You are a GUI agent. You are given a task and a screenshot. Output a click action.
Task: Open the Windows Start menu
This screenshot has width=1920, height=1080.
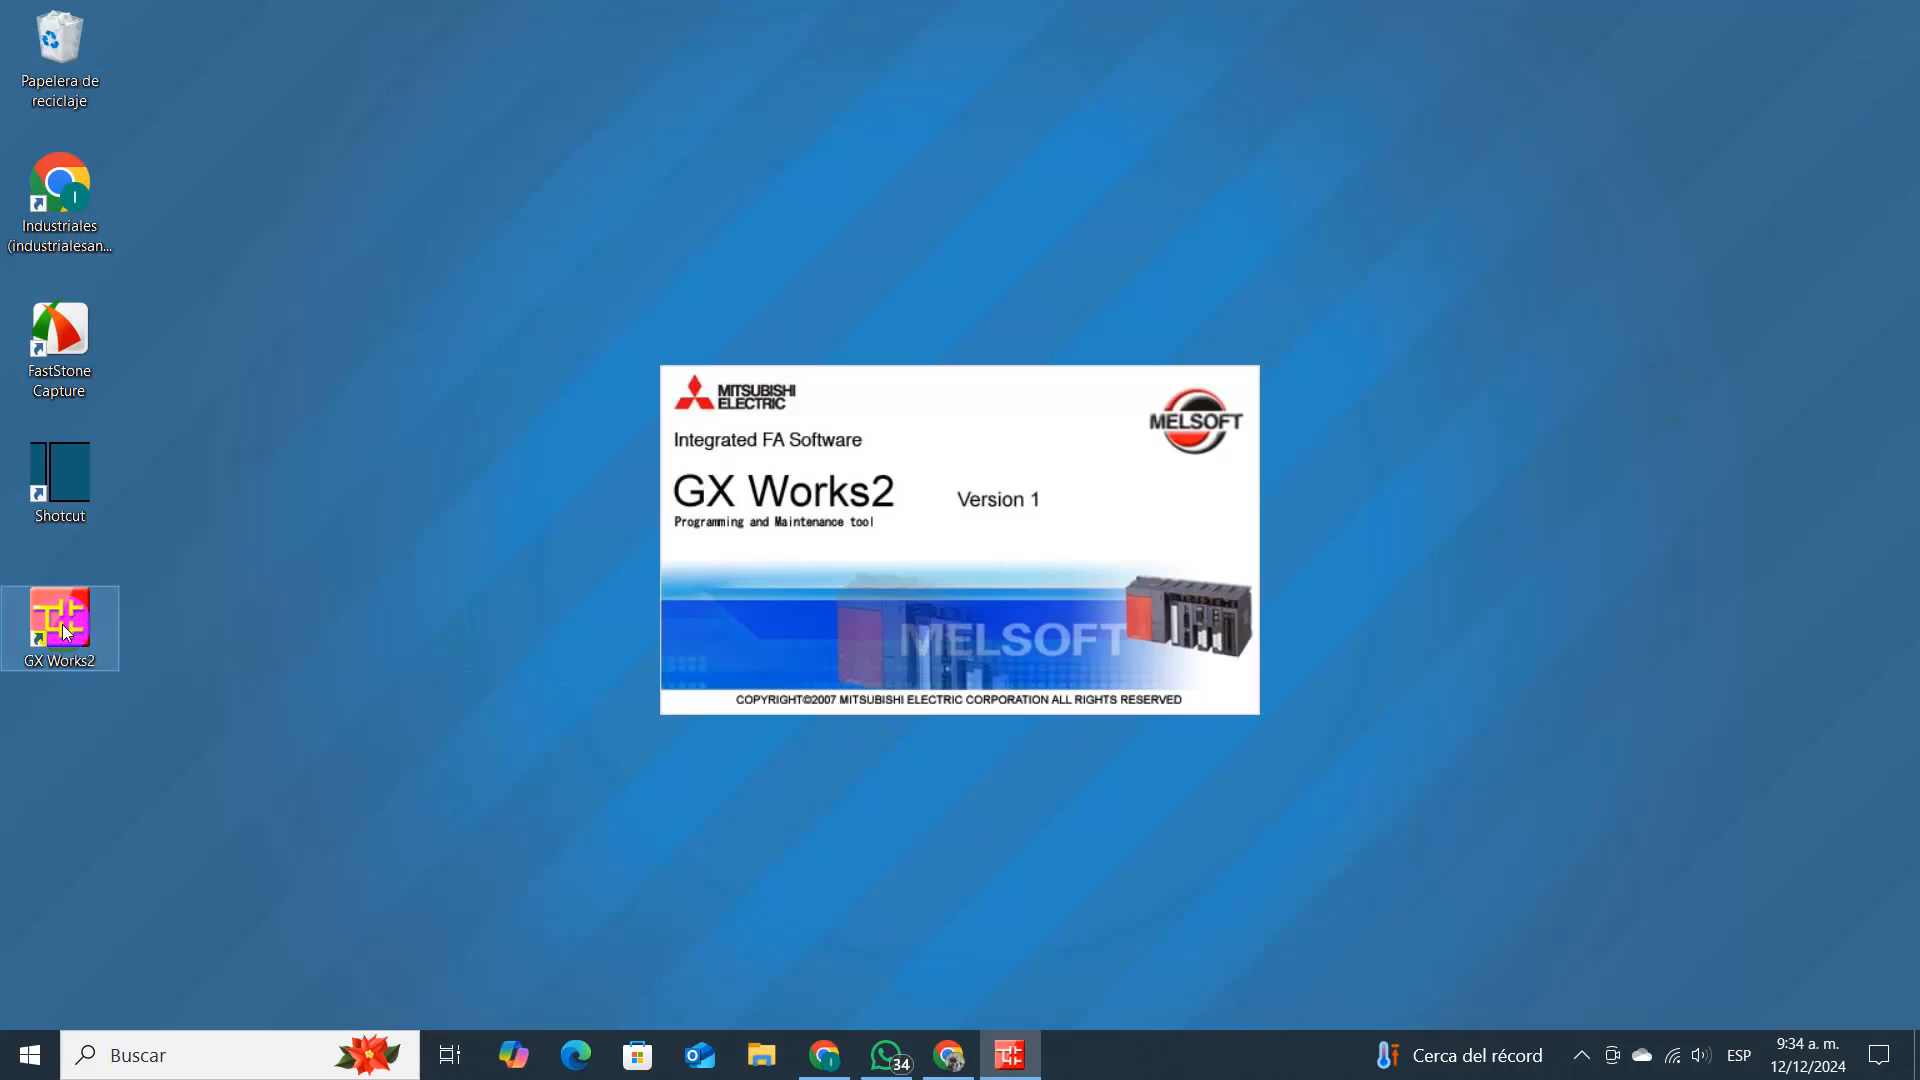[30, 1055]
